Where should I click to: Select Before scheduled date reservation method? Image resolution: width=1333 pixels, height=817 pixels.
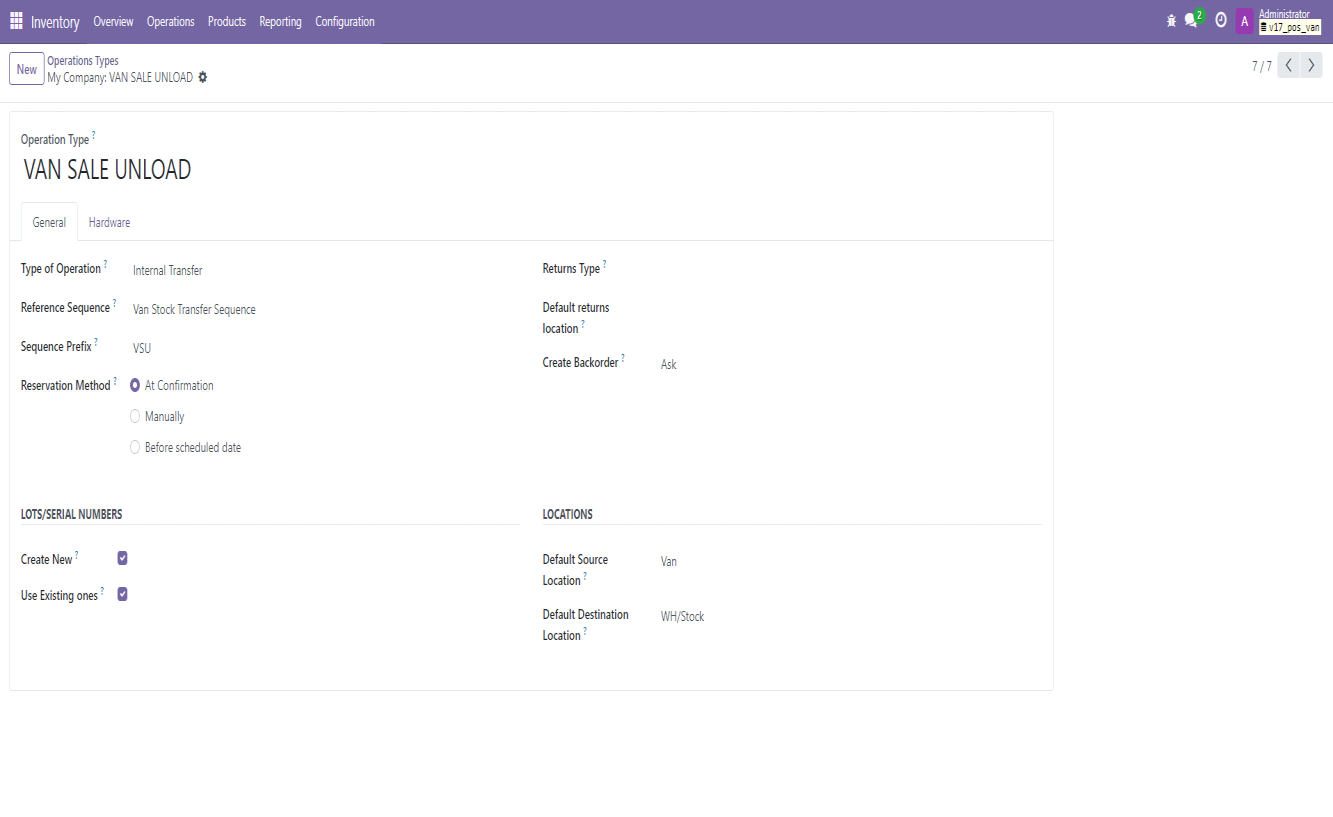(x=135, y=447)
